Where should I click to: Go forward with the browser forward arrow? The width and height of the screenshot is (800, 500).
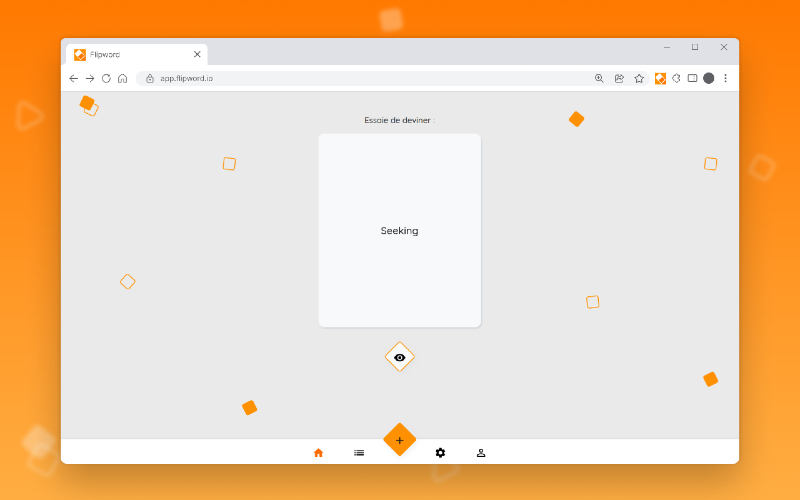tap(90, 79)
